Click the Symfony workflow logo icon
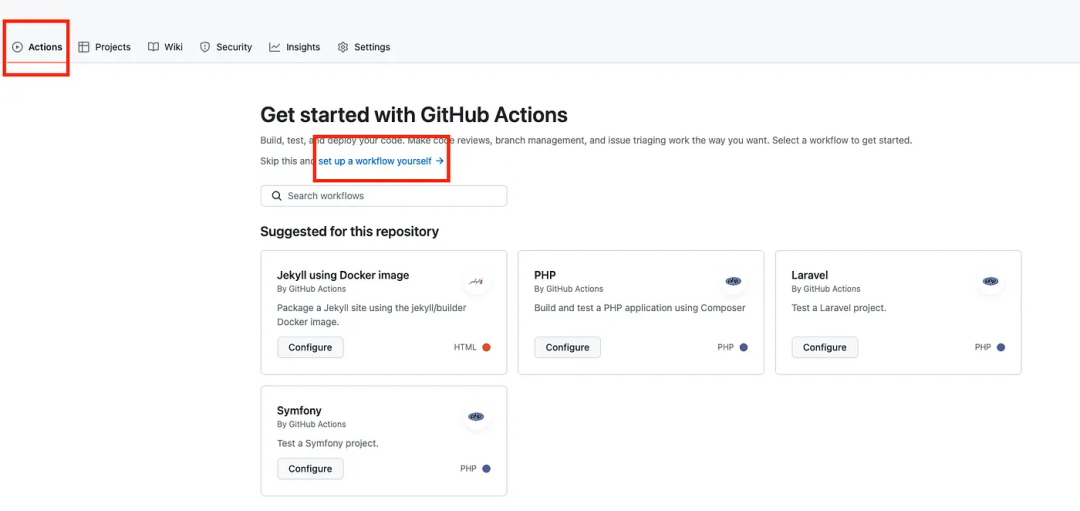This screenshot has height=511, width=1080. click(x=476, y=416)
